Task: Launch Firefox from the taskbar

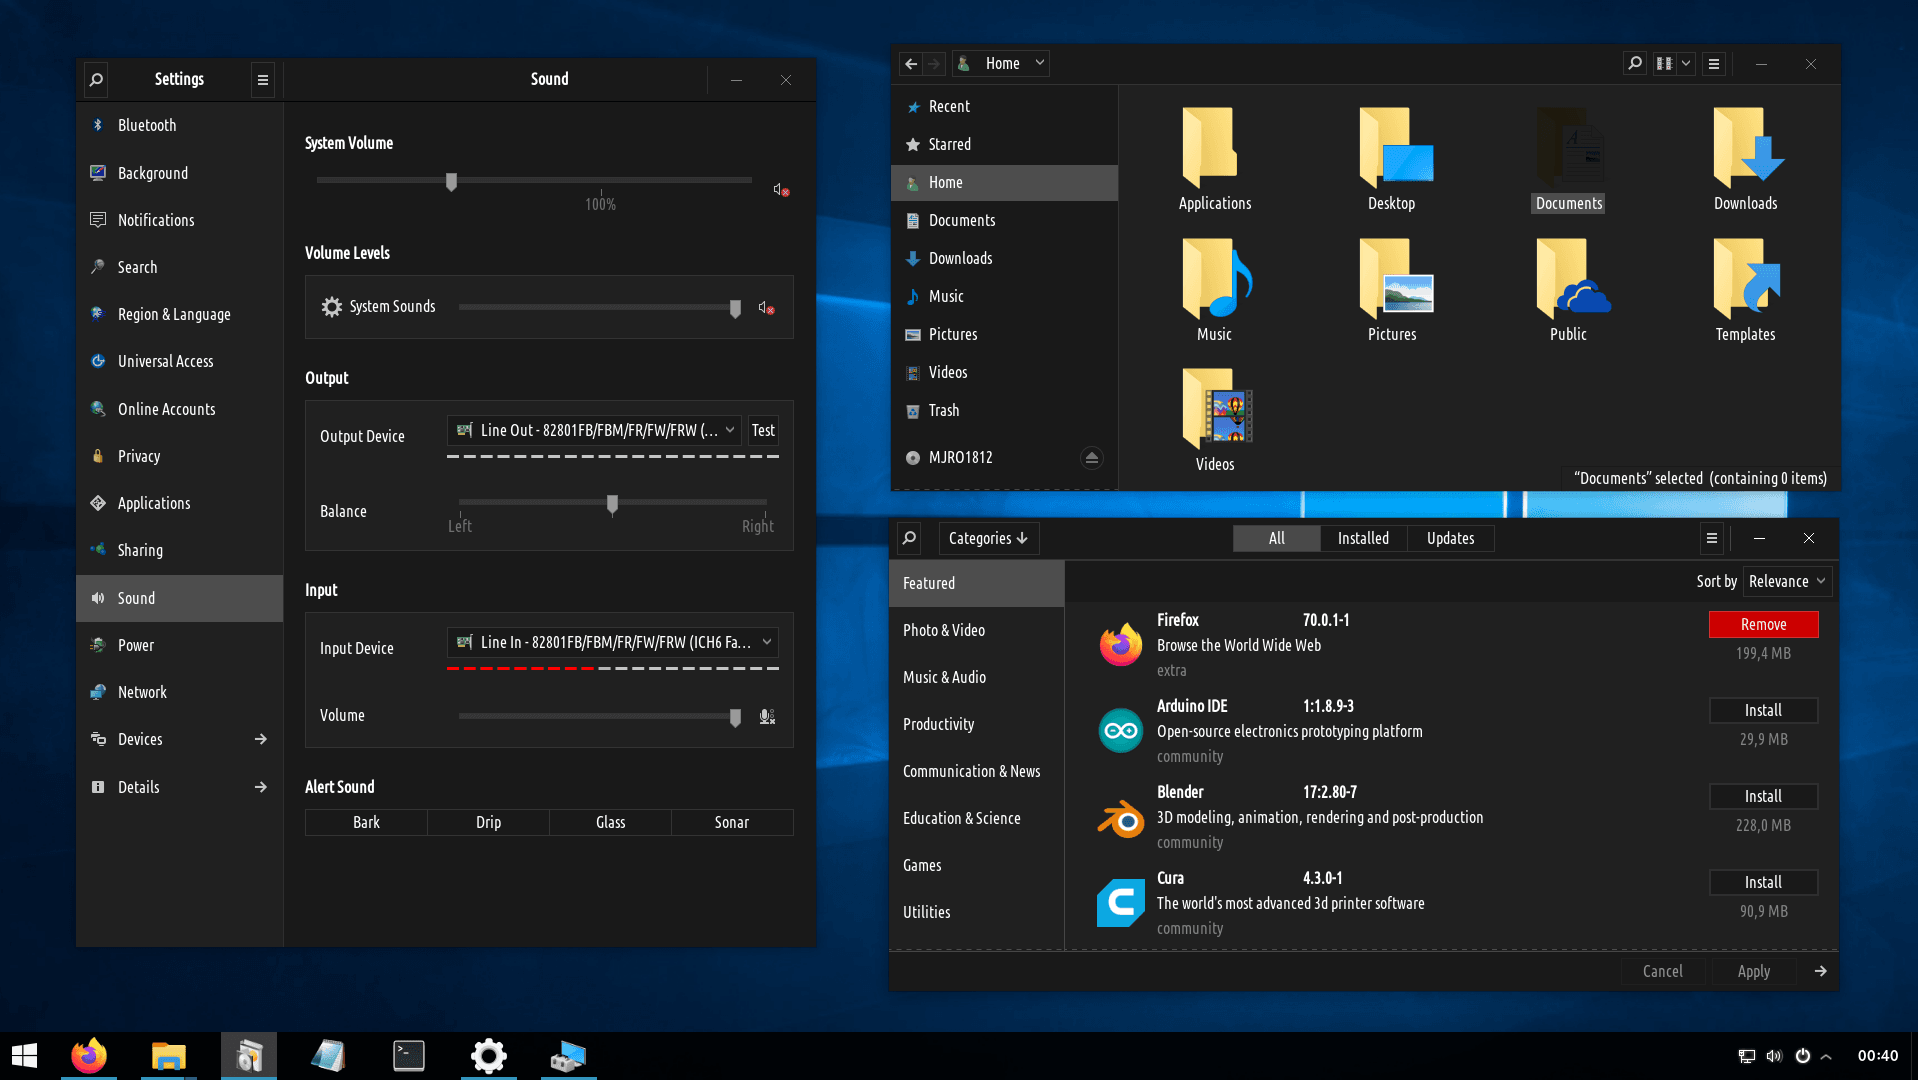Action: click(x=88, y=1055)
